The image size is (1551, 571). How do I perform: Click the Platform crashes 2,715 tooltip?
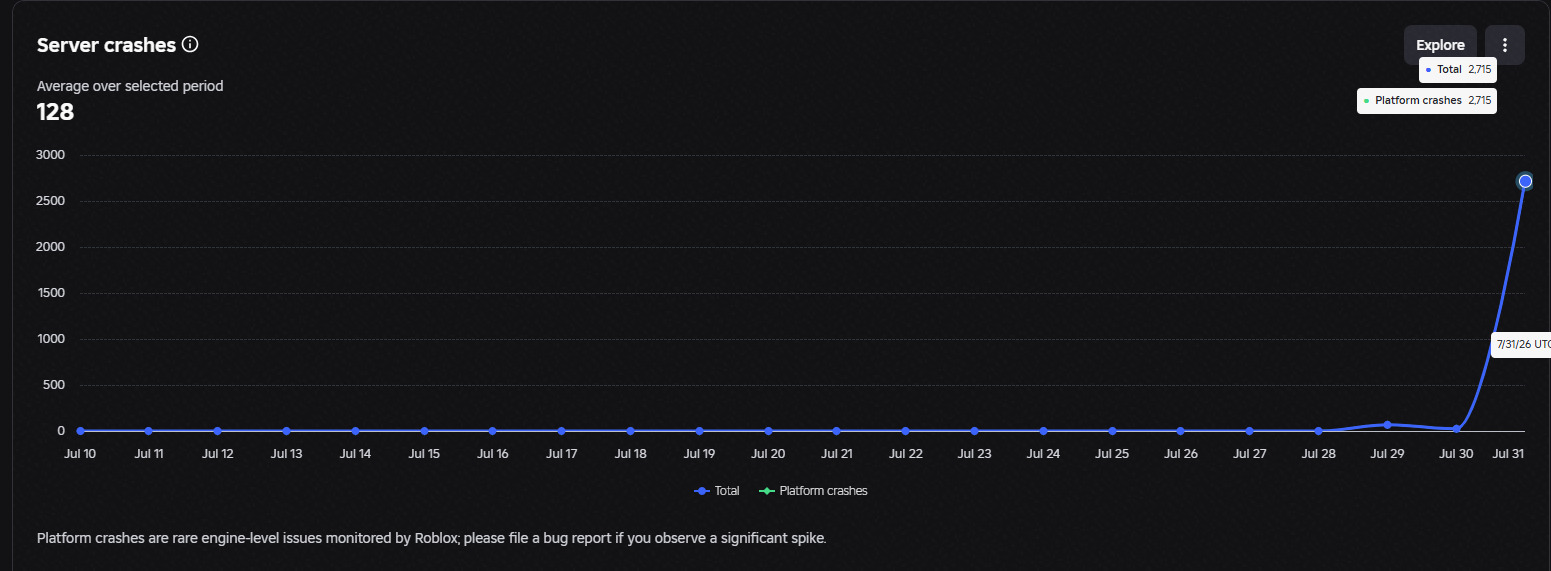(1427, 101)
